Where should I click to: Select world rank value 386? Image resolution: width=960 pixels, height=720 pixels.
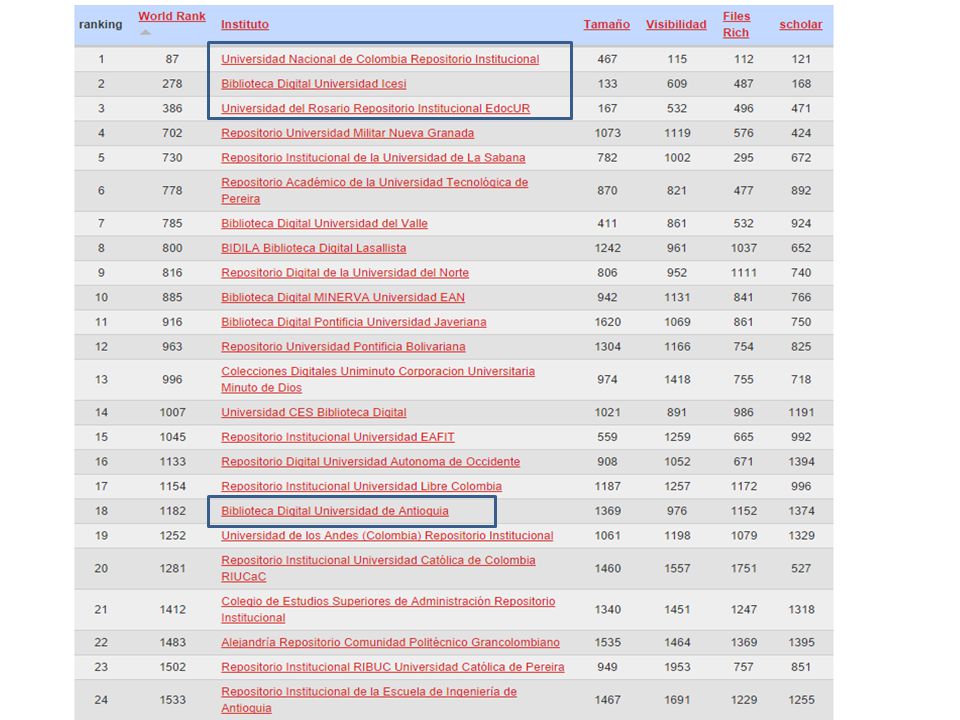tap(172, 108)
